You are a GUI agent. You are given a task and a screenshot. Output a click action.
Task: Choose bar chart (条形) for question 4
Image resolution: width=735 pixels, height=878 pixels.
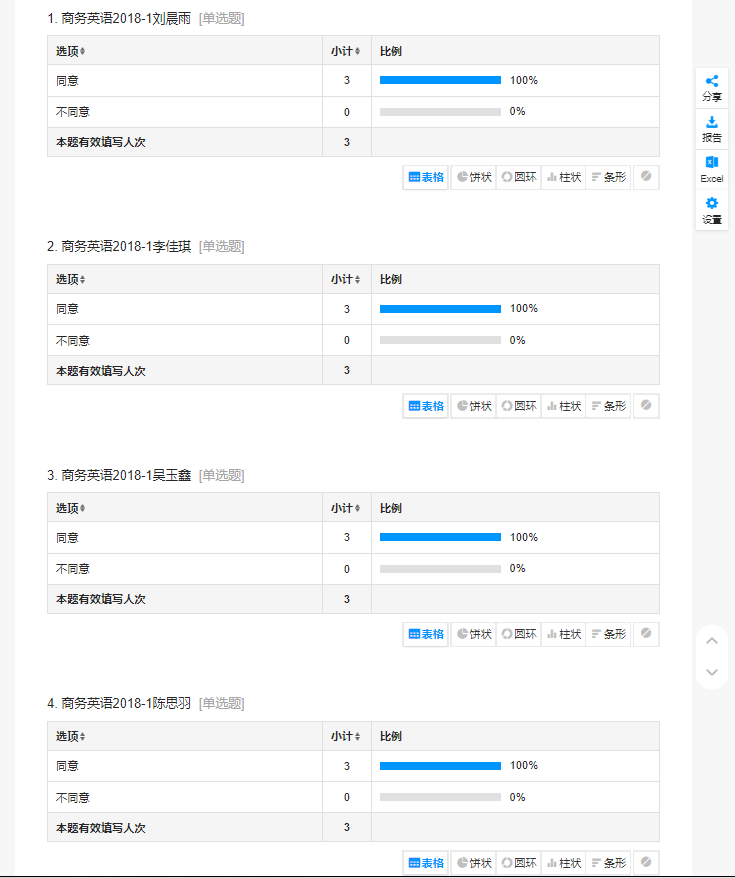click(608, 863)
